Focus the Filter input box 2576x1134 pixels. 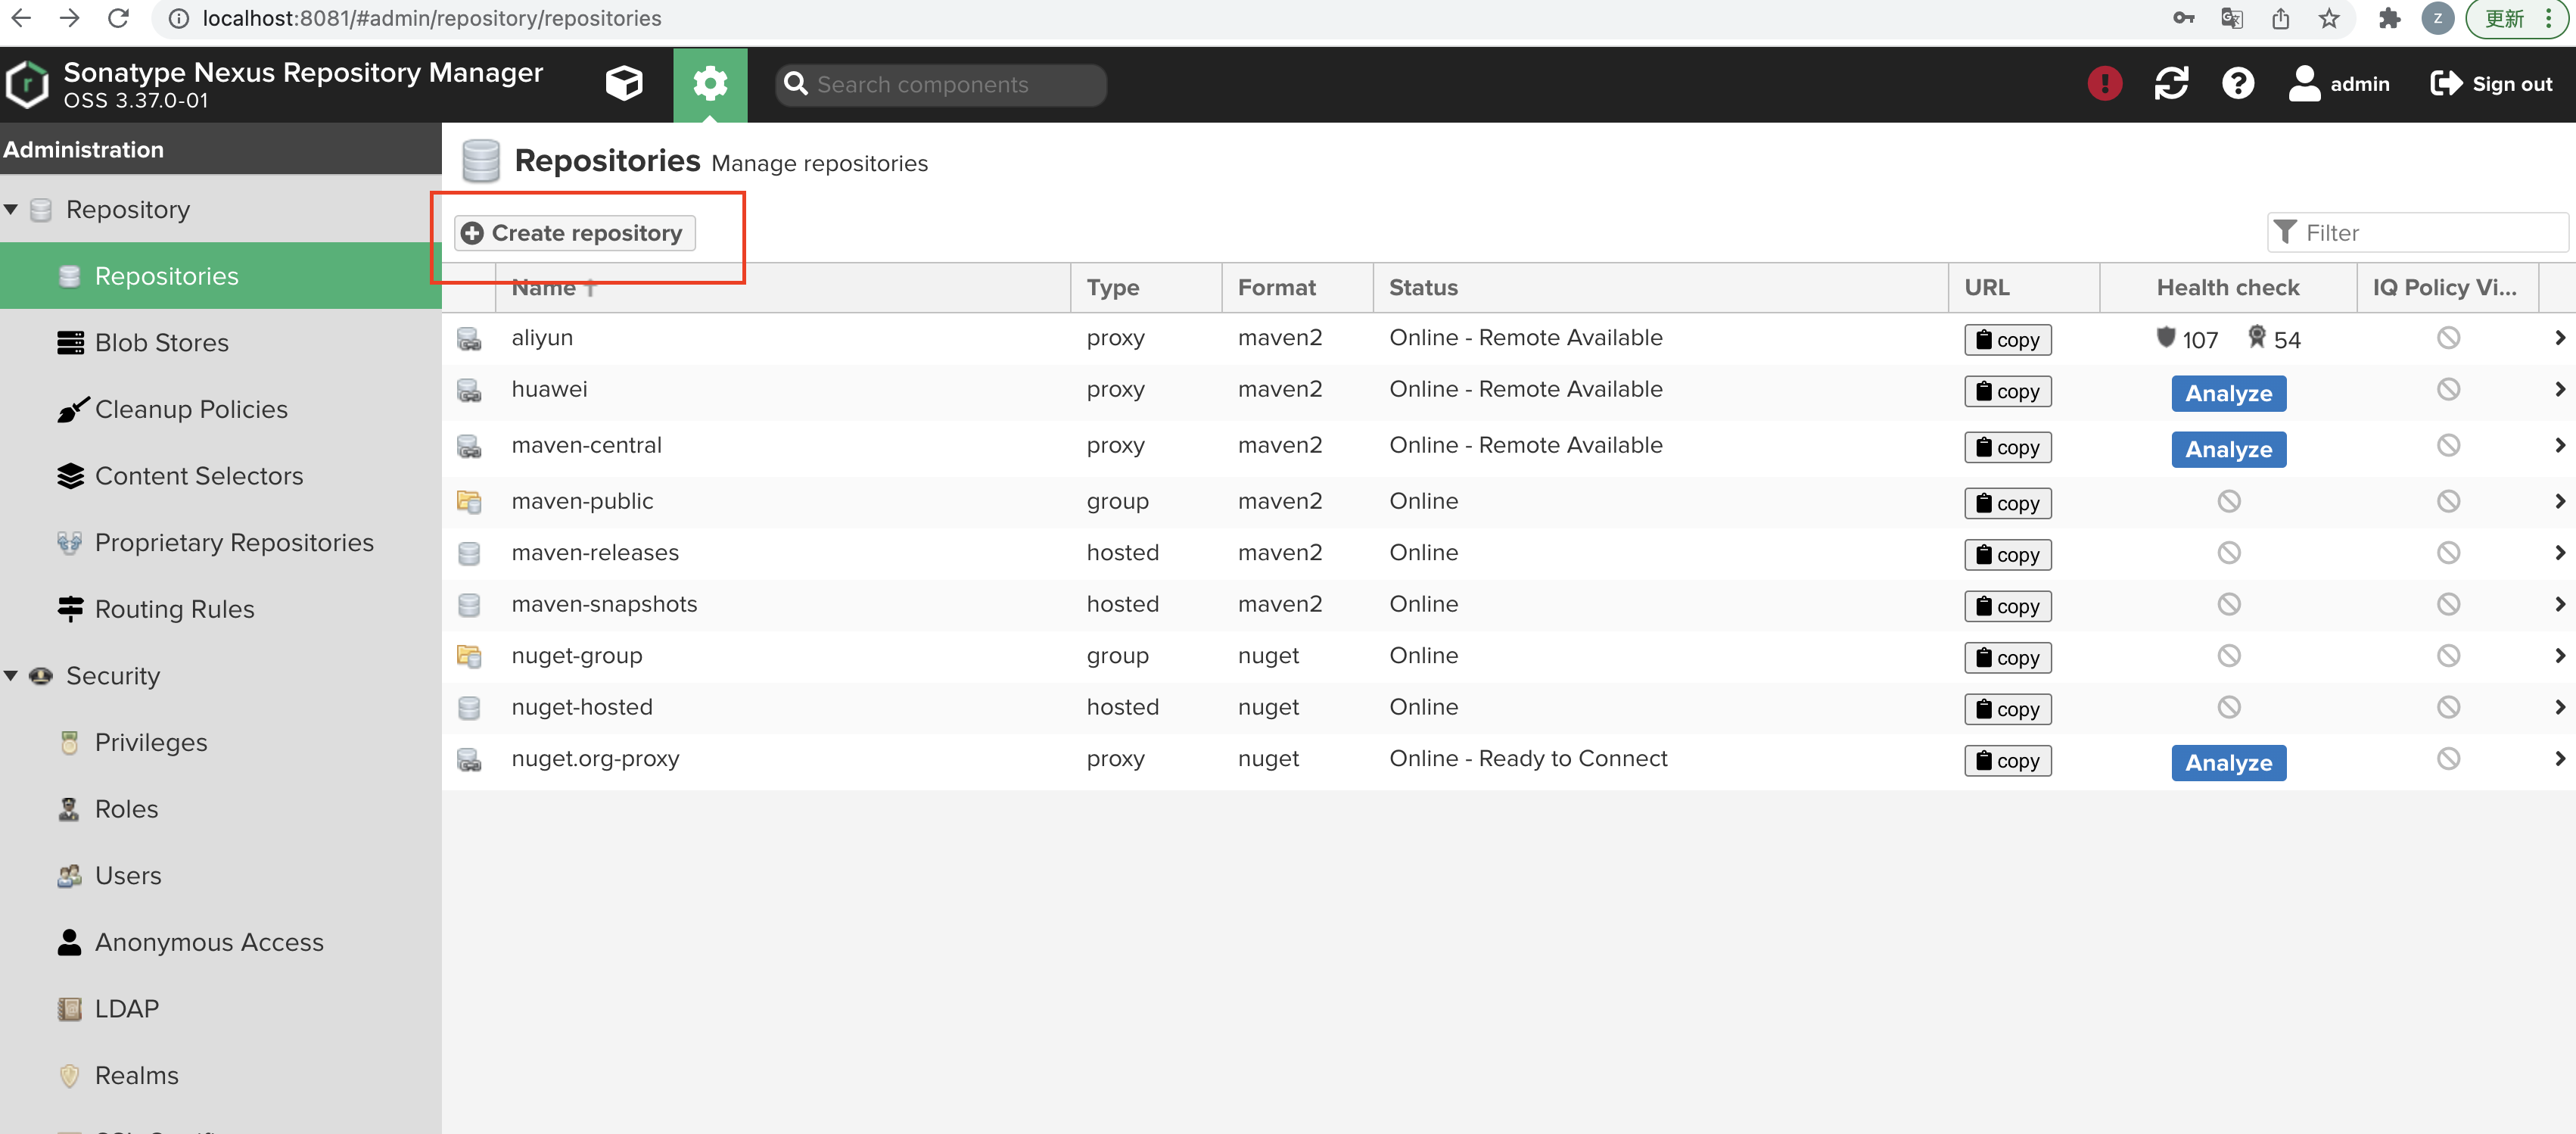point(2417,233)
